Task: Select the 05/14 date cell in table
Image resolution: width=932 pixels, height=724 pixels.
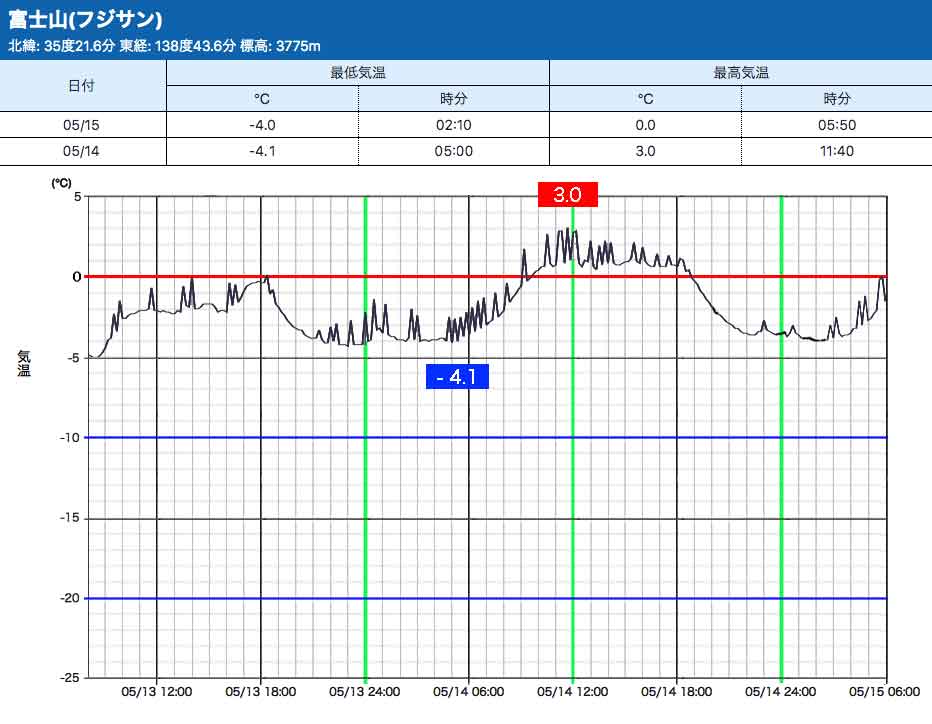Action: click(x=81, y=151)
